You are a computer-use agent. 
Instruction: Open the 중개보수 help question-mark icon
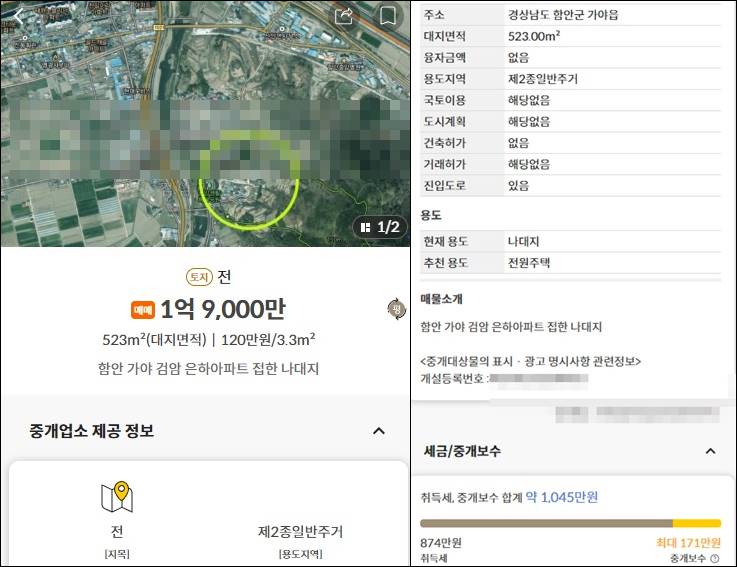coord(714,559)
